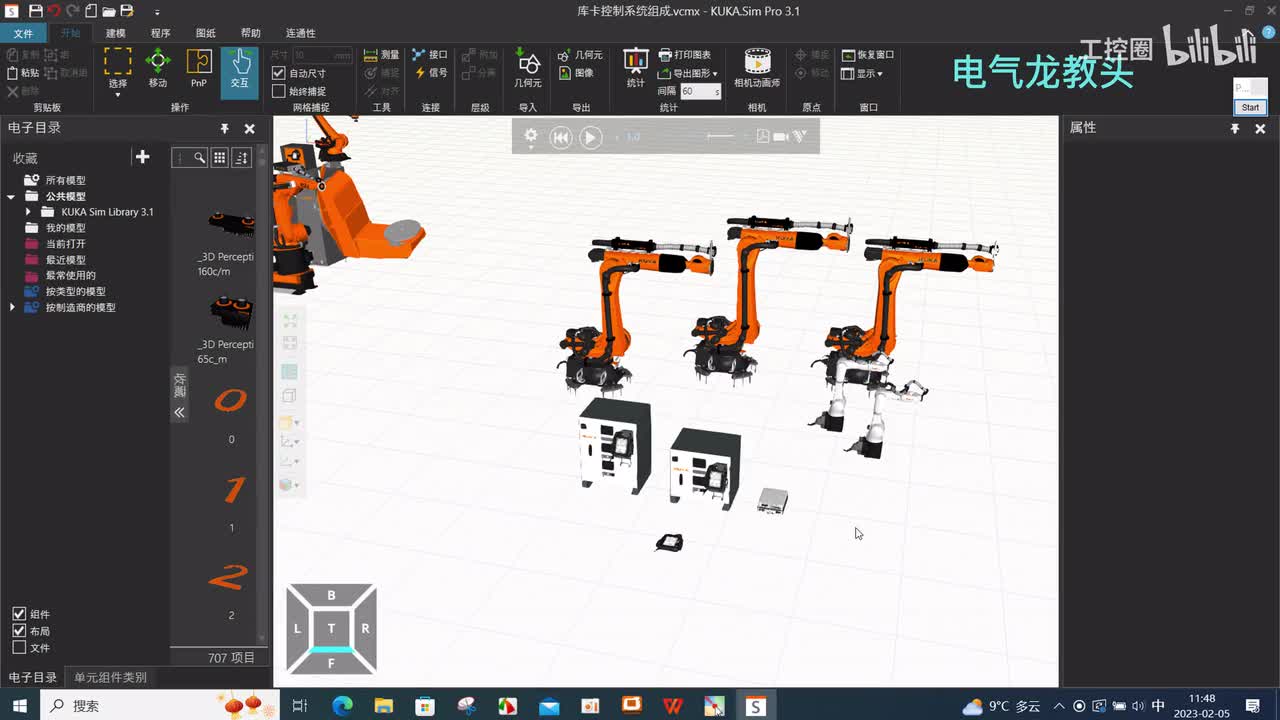Open Windows Start menu
The image size is (1280, 720).
pos(20,706)
